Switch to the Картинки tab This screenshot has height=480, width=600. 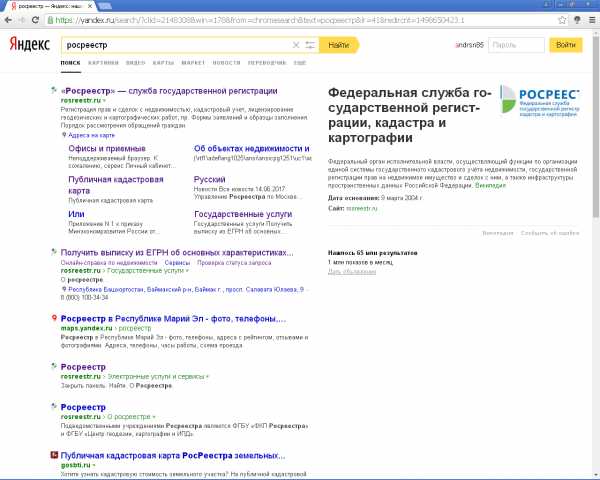103,63
